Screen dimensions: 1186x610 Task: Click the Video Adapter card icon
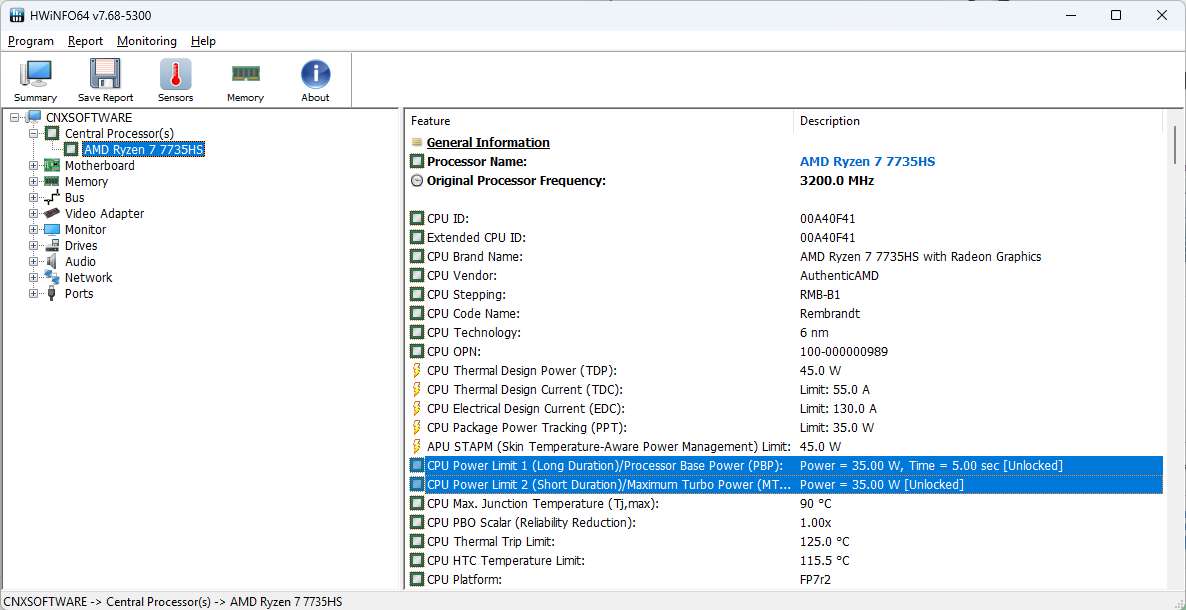pos(52,213)
